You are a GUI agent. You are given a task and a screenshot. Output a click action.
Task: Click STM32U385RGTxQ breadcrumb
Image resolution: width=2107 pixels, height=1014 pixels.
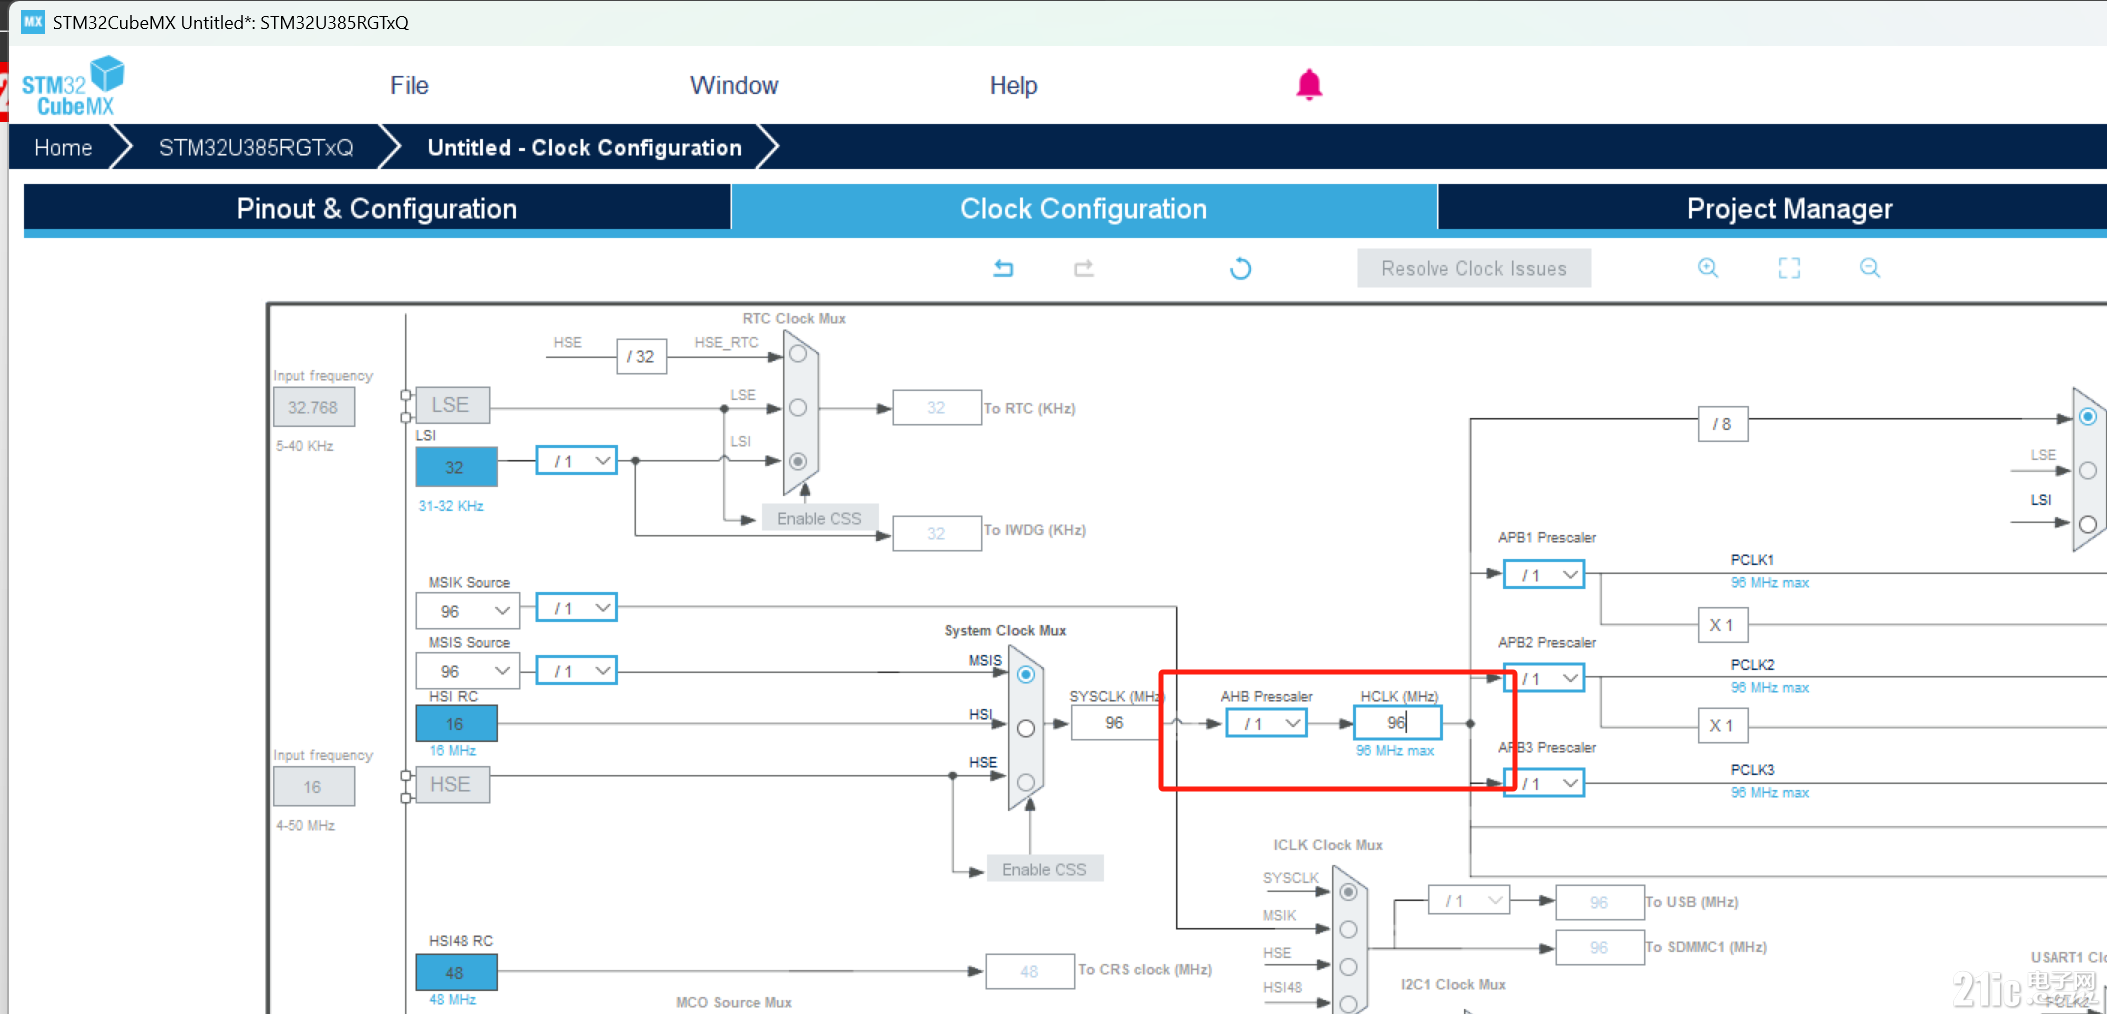point(256,148)
